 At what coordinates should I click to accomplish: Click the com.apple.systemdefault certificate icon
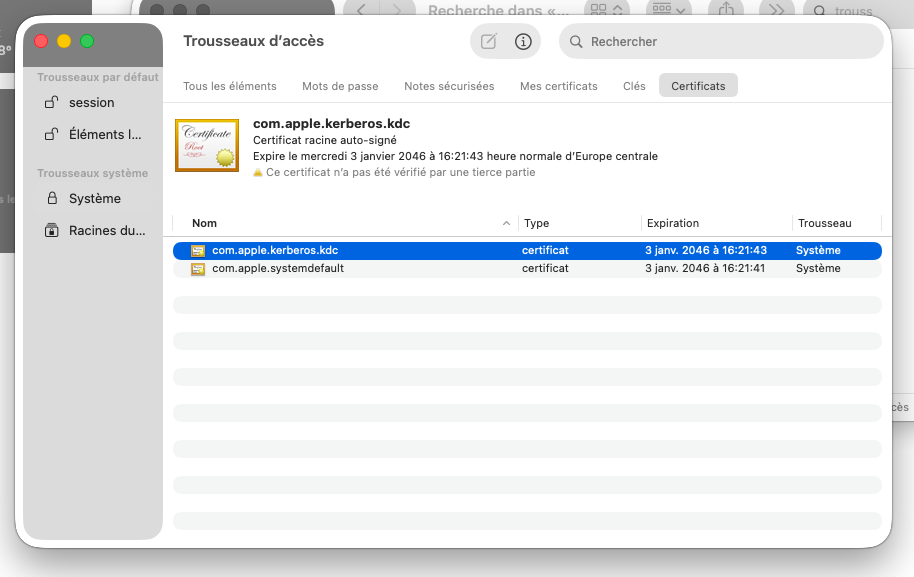tap(198, 269)
